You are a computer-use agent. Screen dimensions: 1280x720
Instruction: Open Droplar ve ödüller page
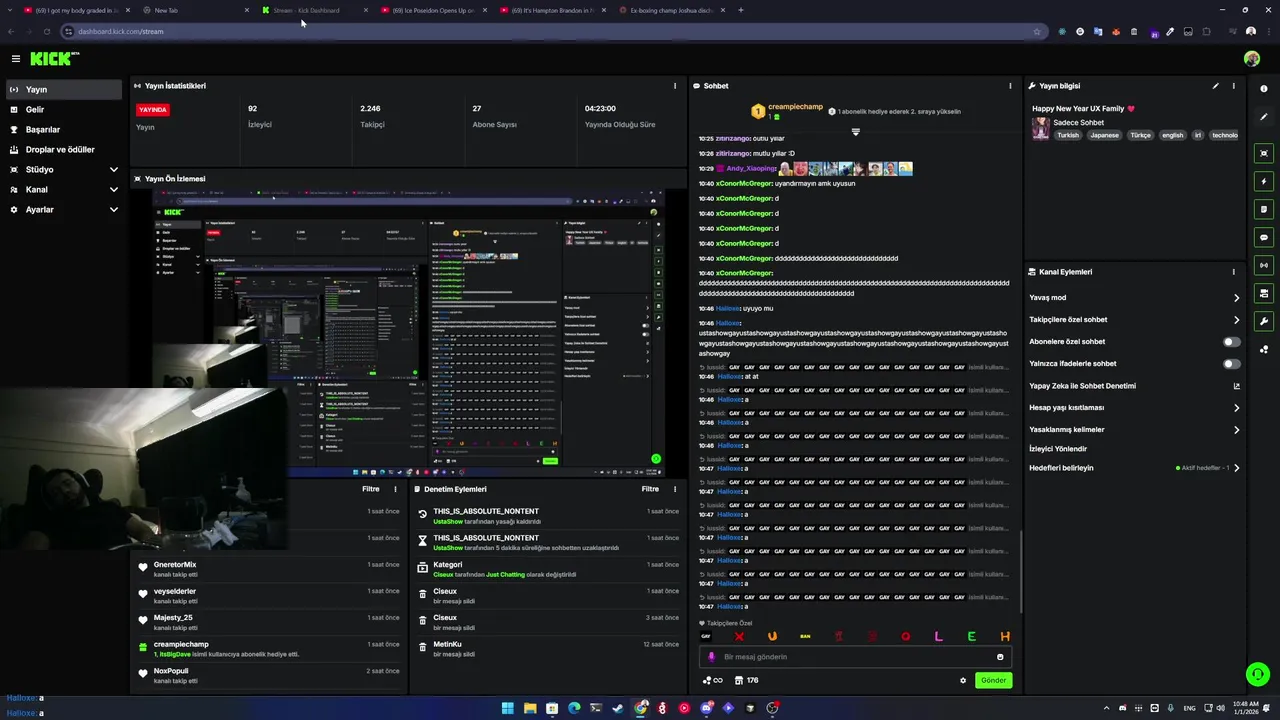64,149
